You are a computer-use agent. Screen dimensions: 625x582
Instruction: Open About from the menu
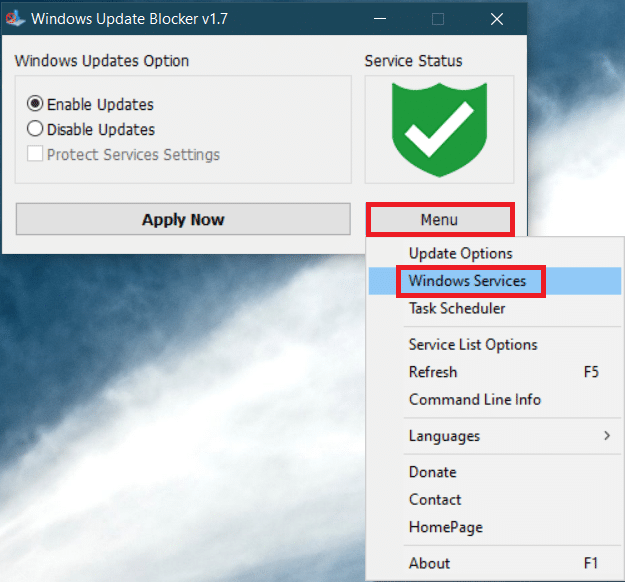pos(495,564)
